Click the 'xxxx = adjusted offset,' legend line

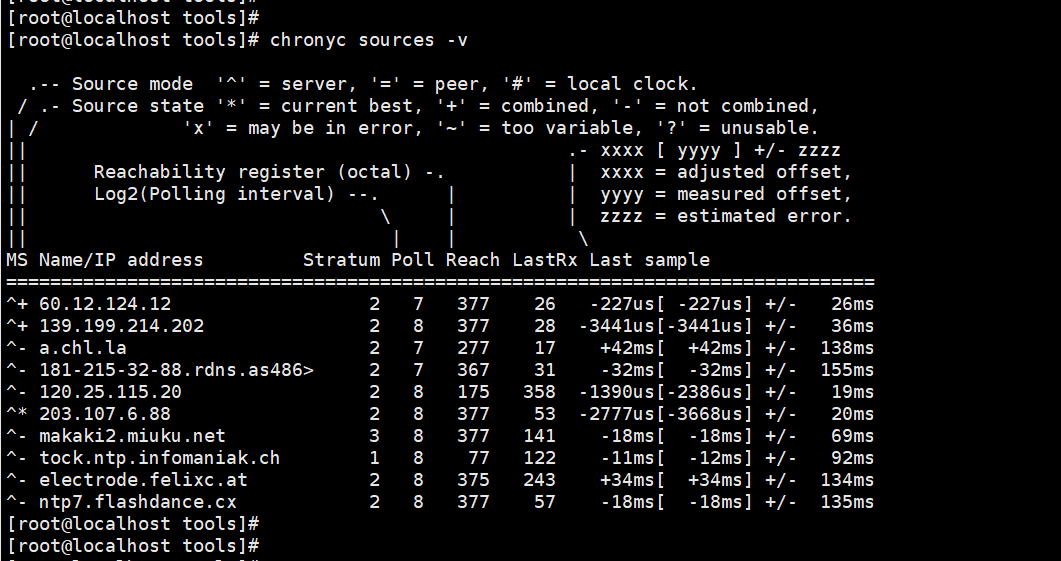(726, 172)
